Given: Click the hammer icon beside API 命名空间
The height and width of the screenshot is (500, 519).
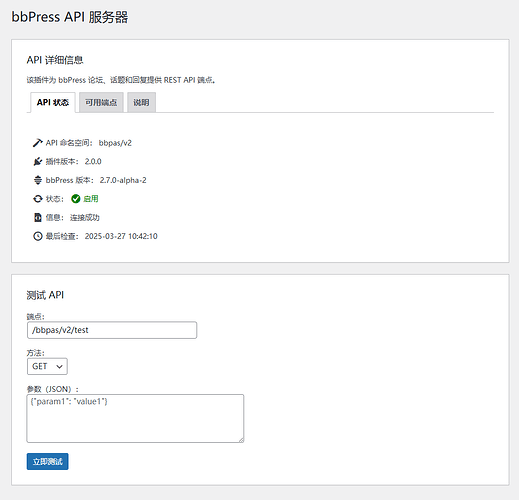Looking at the screenshot, I should click(x=38, y=143).
